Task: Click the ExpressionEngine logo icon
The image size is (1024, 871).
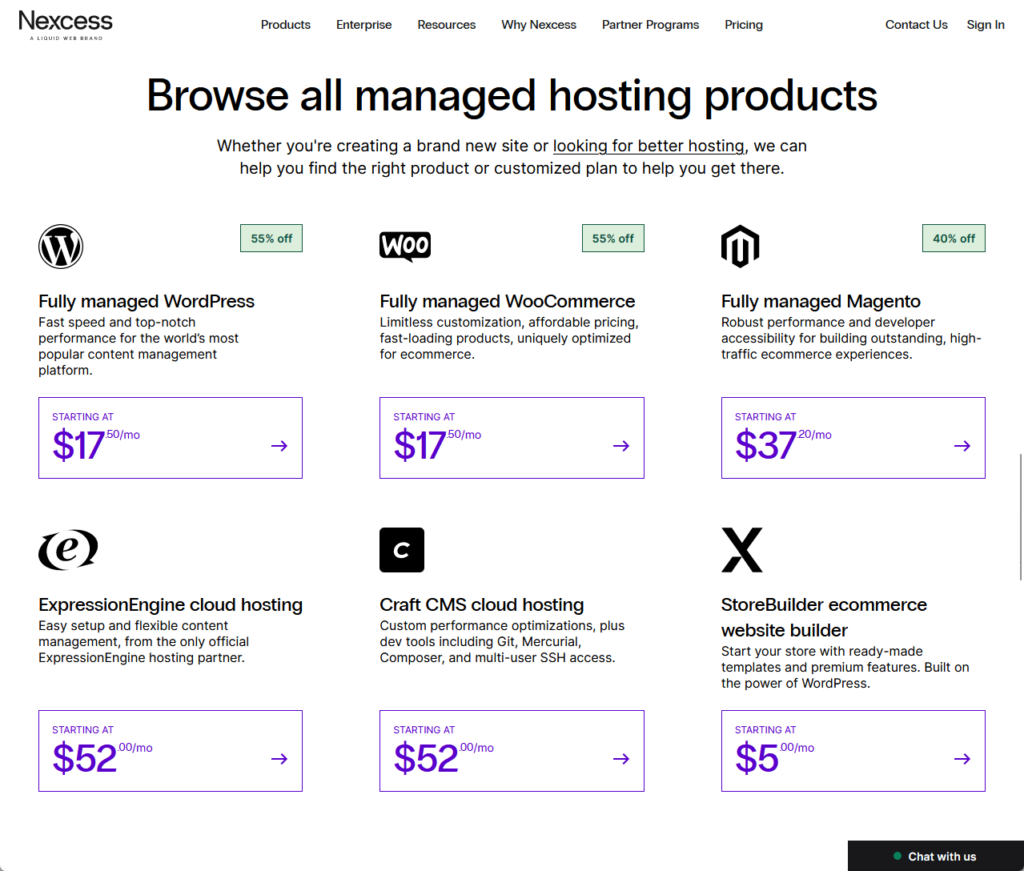Action: pos(69,550)
